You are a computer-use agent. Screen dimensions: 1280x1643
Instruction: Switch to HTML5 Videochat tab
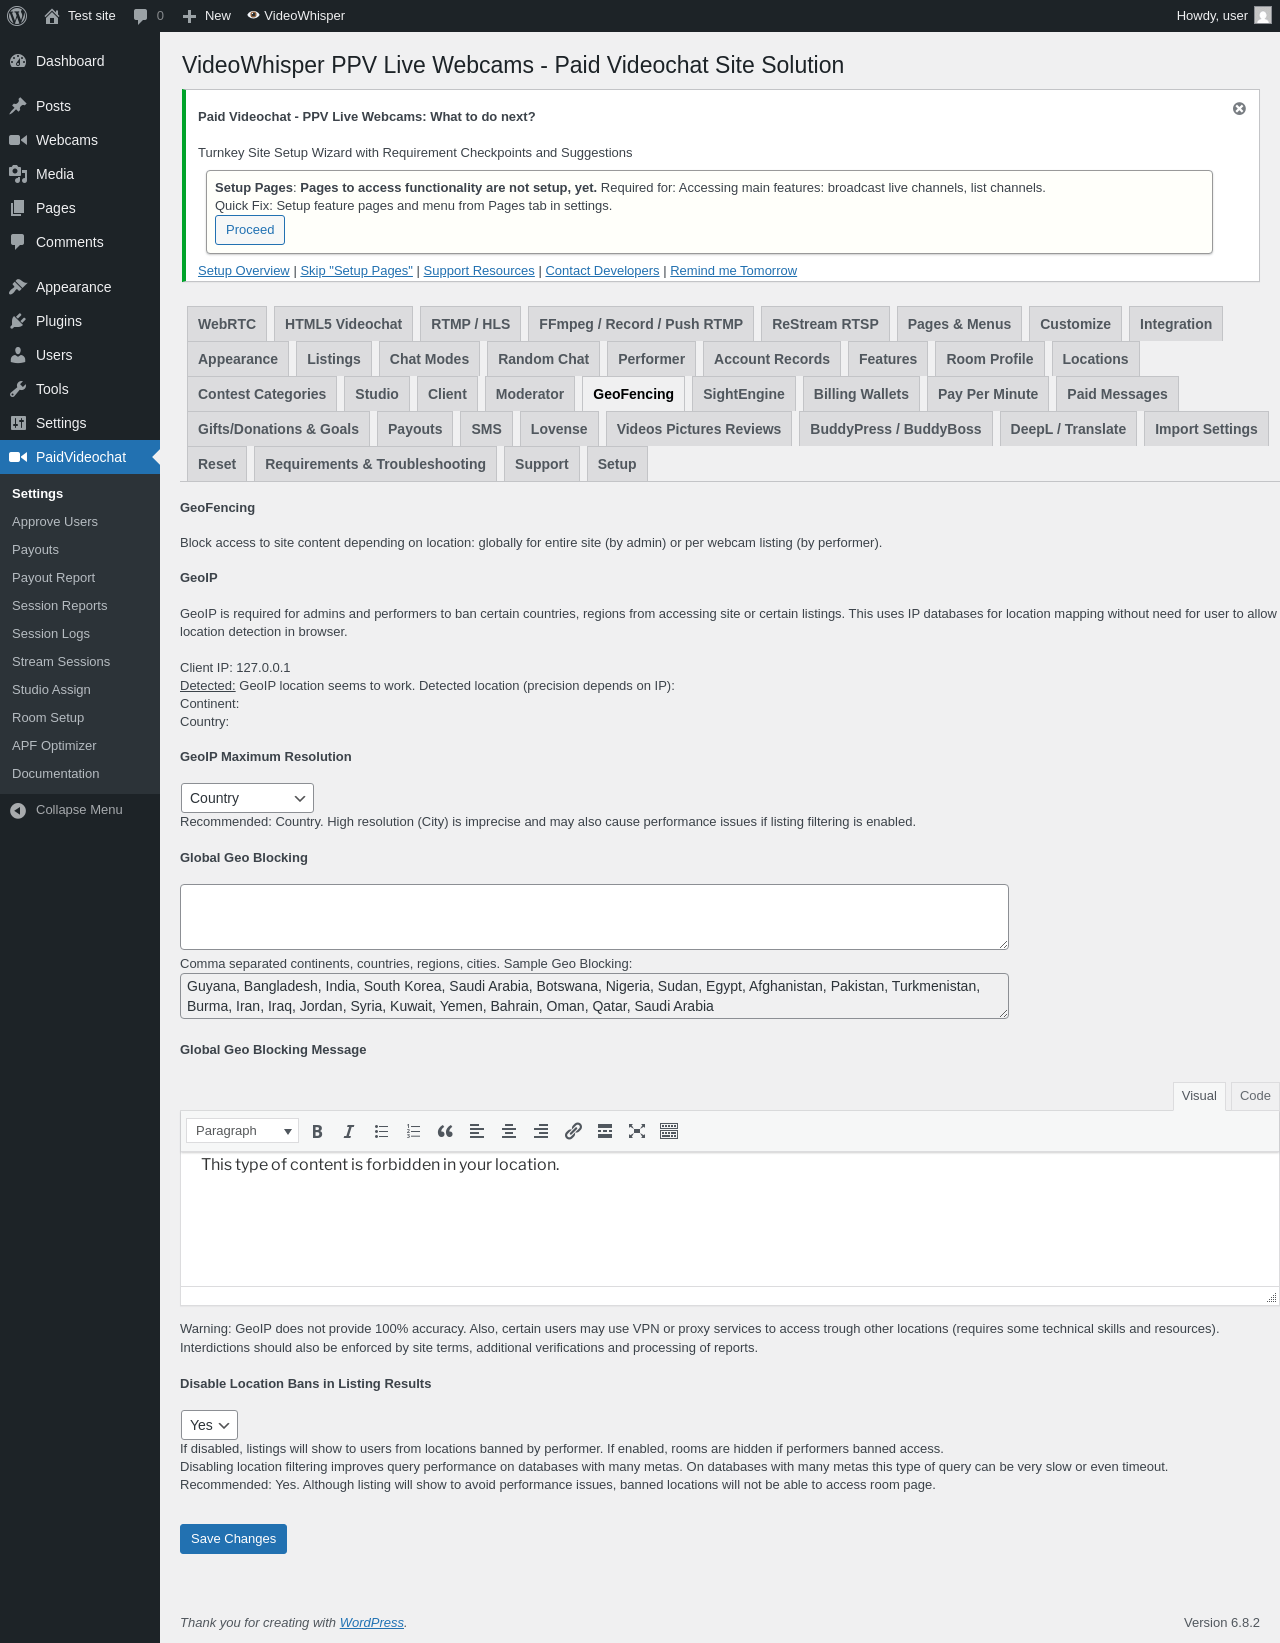pyautogui.click(x=343, y=324)
